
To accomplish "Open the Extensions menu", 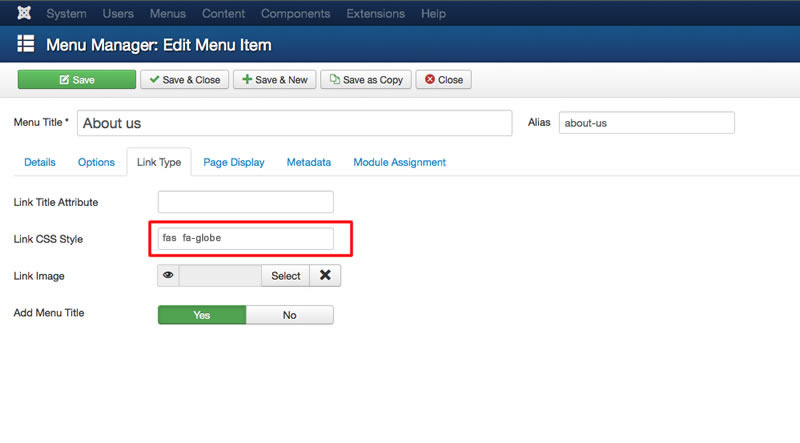I will (376, 13).
